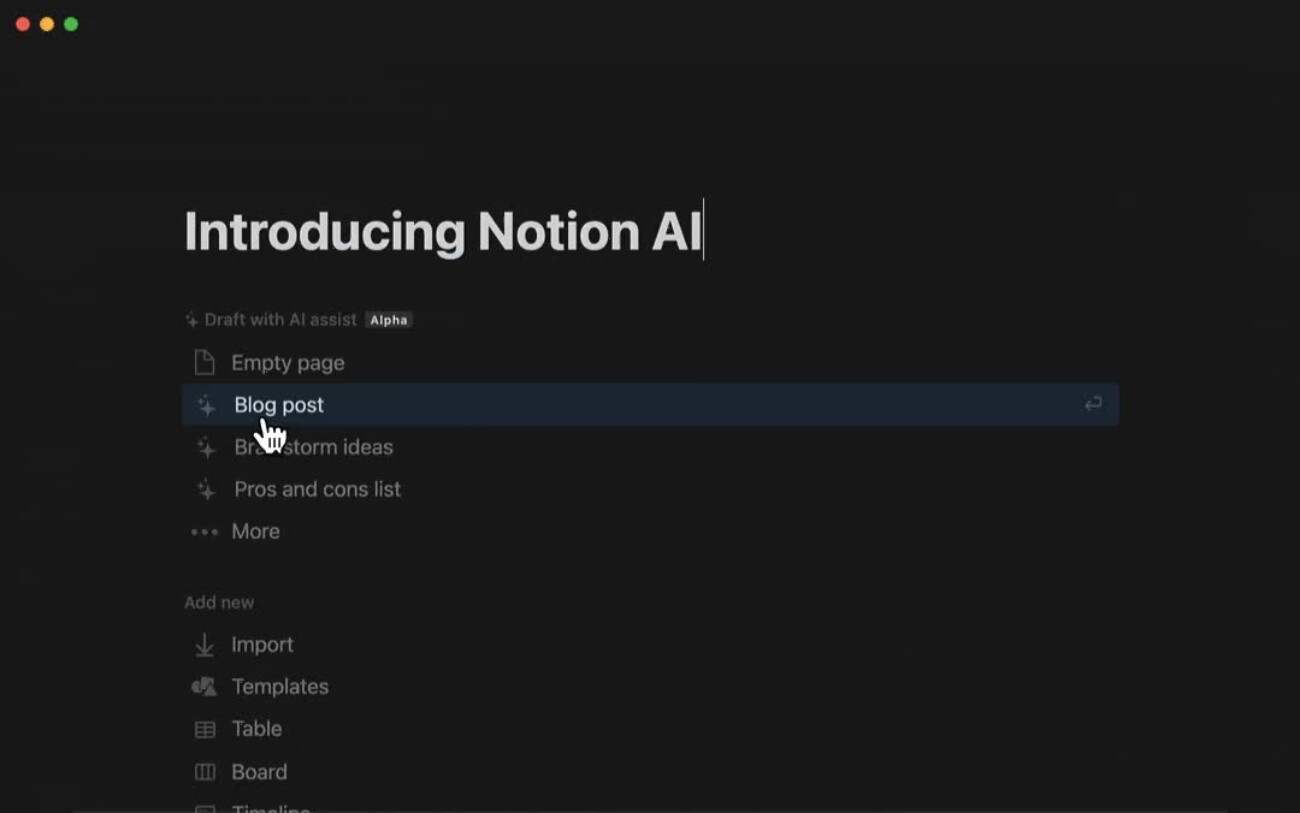Click the green macOS fullscreen window button
Image resolution: width=1300 pixels, height=813 pixels.
pyautogui.click(x=71, y=24)
